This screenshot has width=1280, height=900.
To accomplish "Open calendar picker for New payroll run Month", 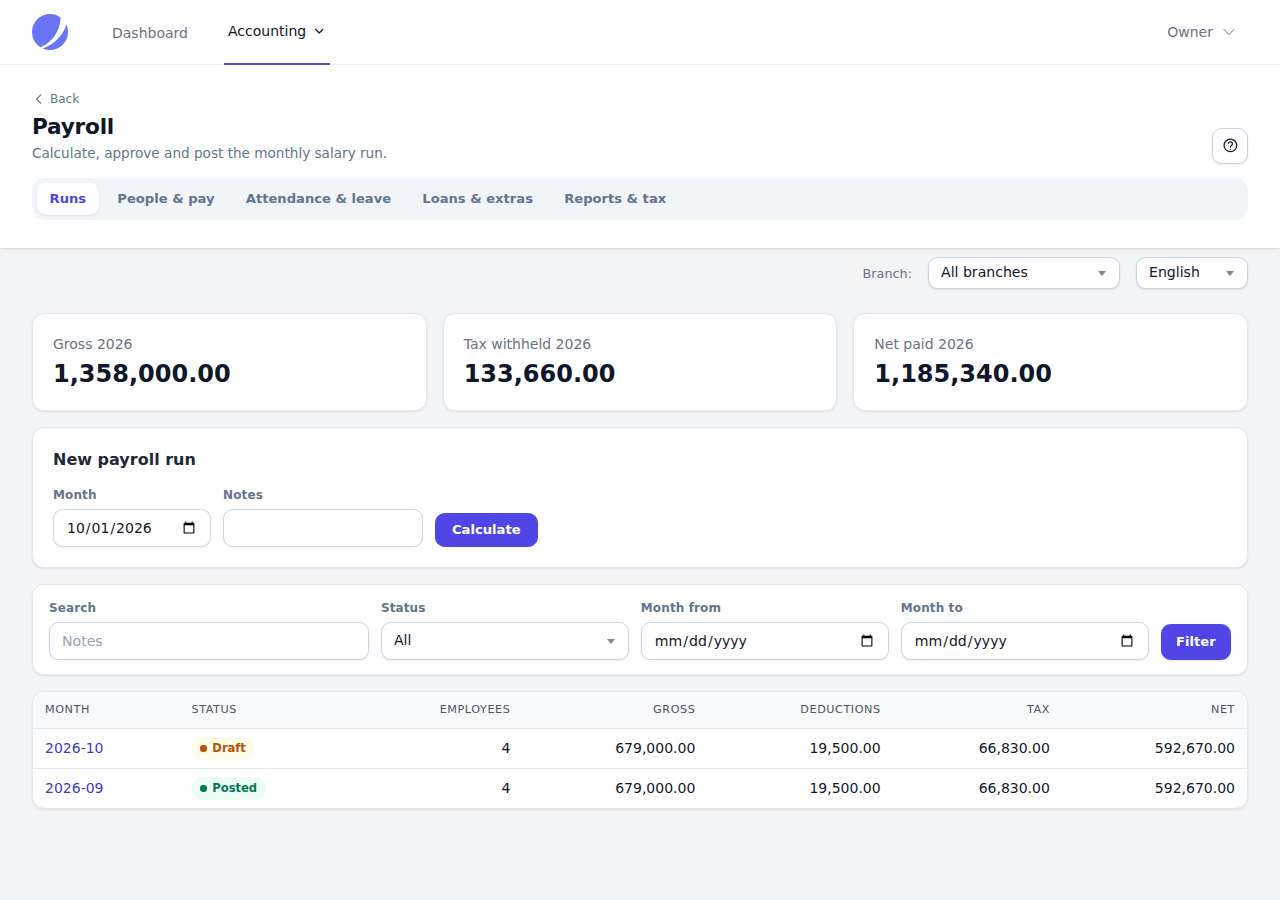I will [x=189, y=528].
